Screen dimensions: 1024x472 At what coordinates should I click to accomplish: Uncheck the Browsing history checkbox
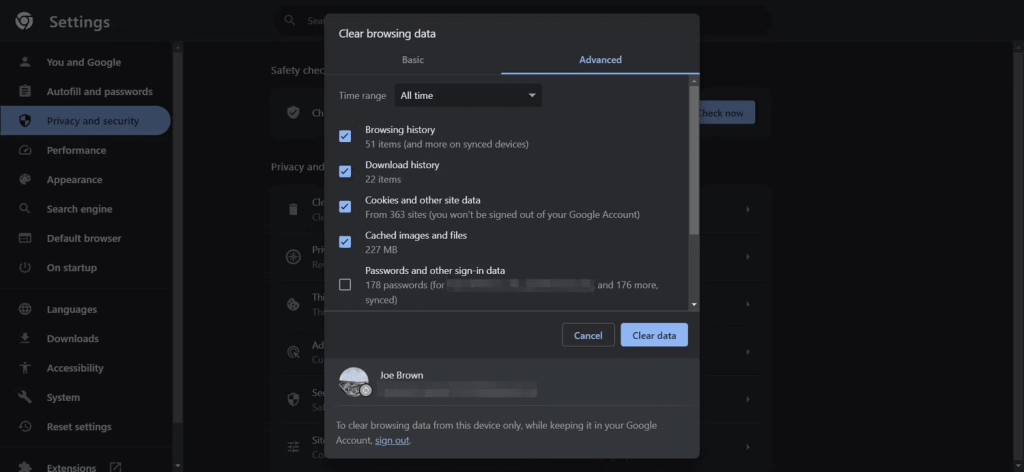tap(345, 136)
